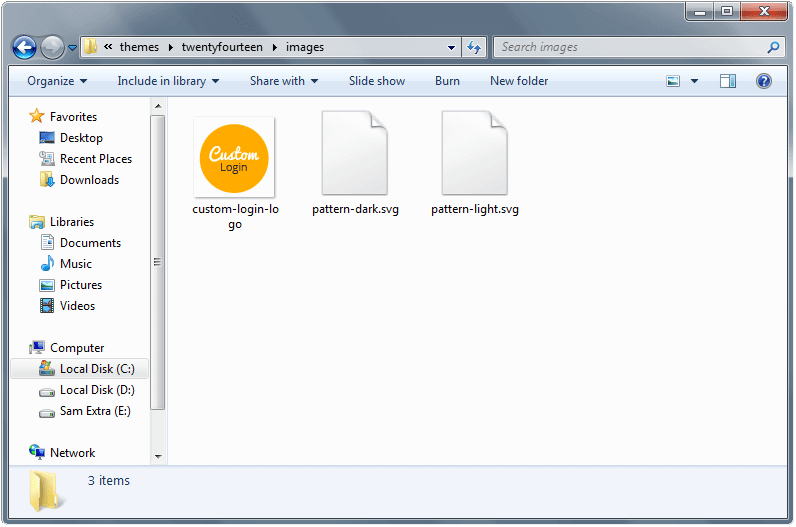This screenshot has height=527, width=796.
Task: Select Local Disk (D:) in navigation pane
Action: (86, 390)
